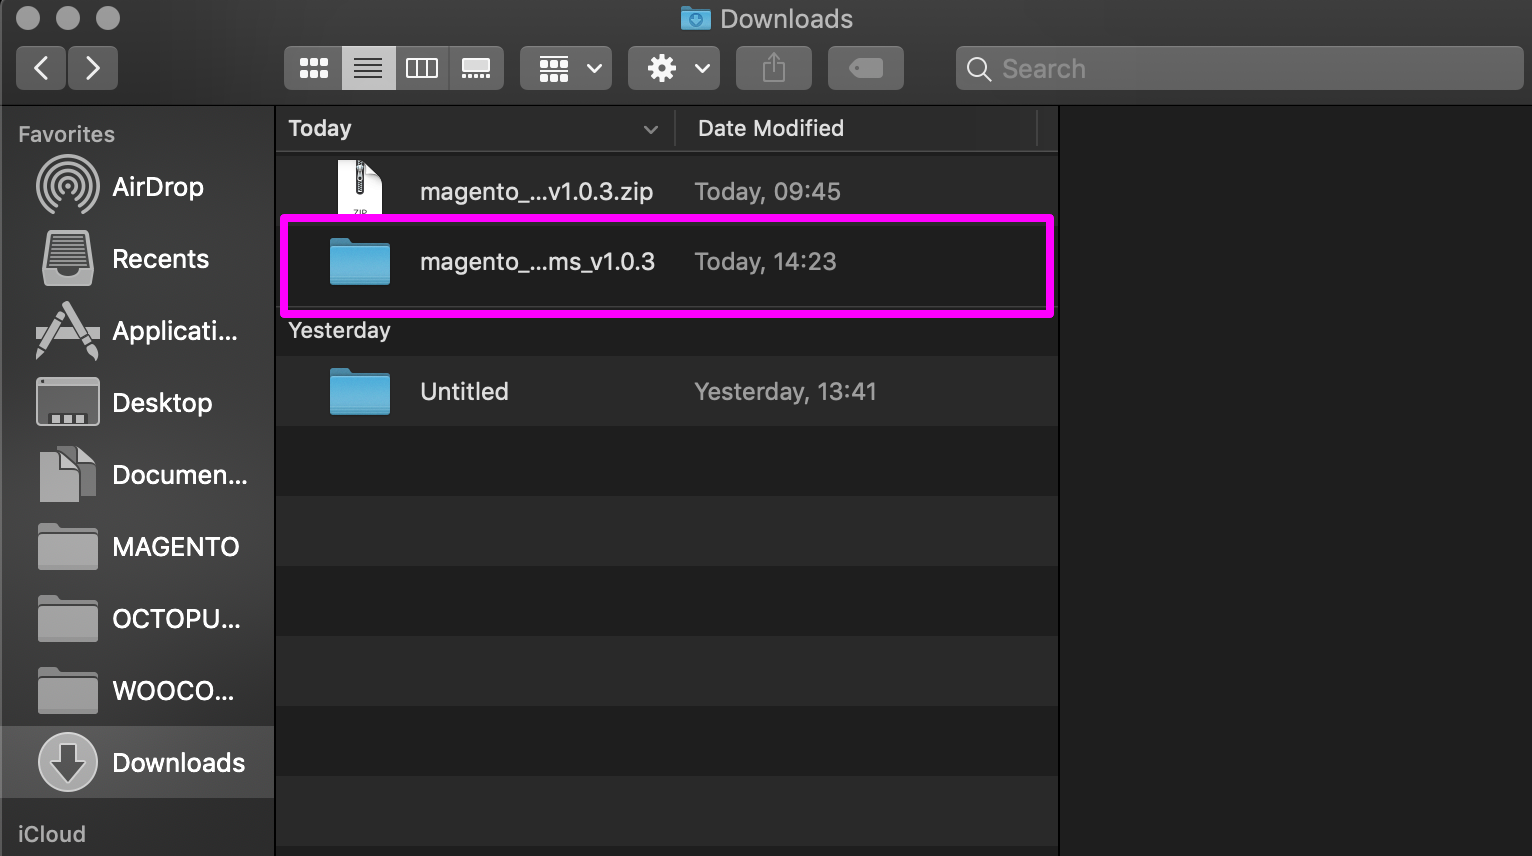Screen dimensions: 1532x856
Task: Click the Edit Tags toolbar button
Action: 866,68
